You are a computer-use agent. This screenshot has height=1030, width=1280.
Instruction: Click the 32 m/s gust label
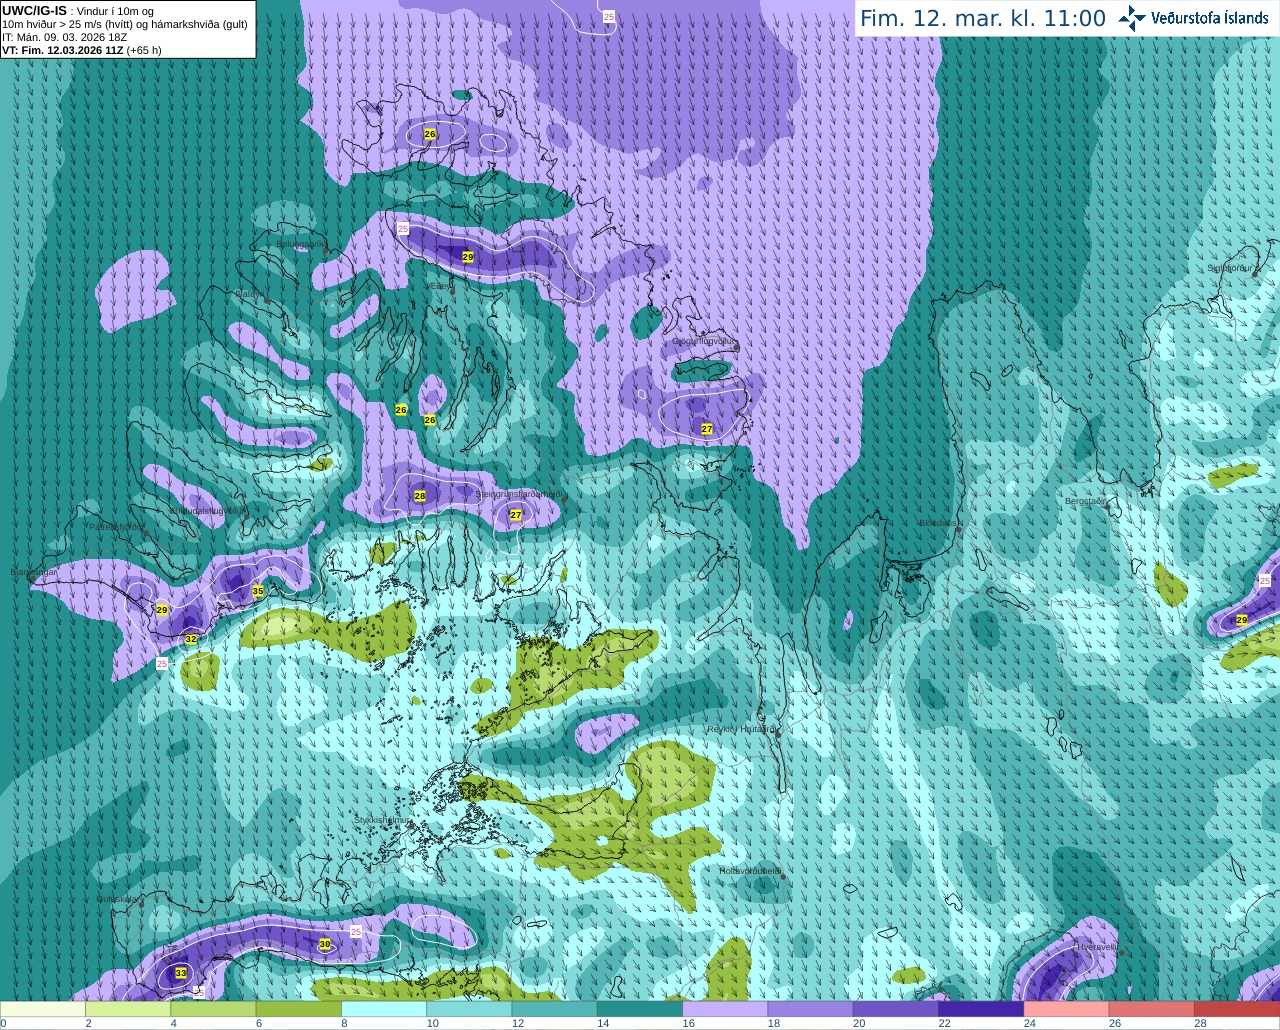point(191,639)
